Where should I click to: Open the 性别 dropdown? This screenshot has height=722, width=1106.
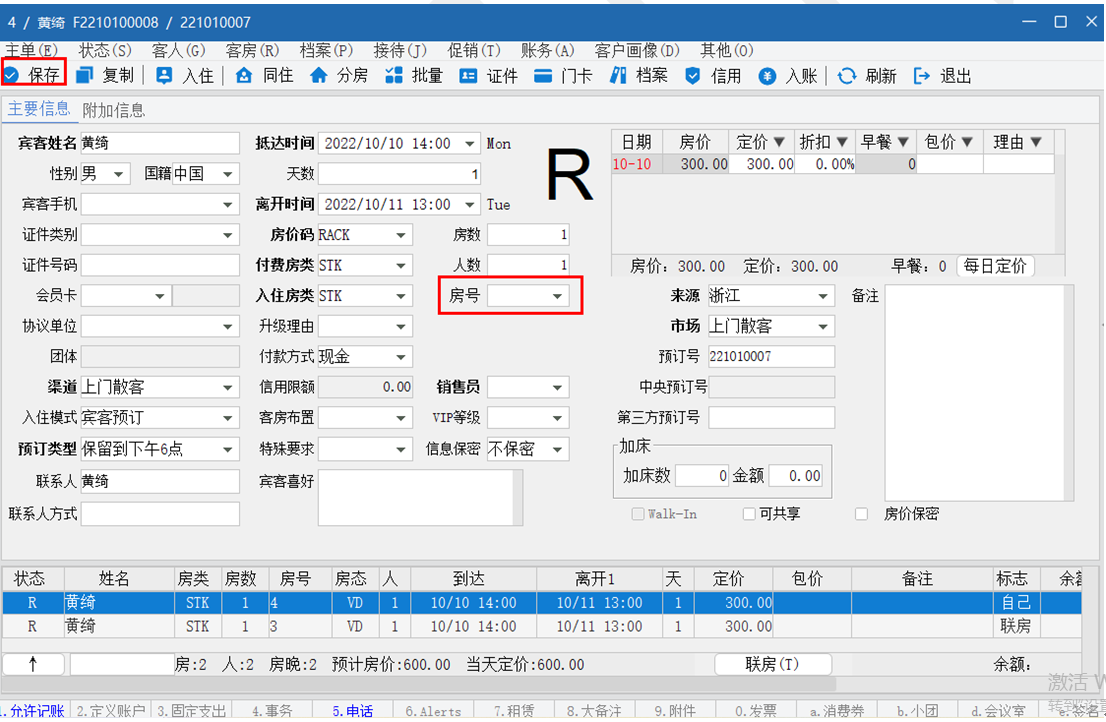coord(118,173)
